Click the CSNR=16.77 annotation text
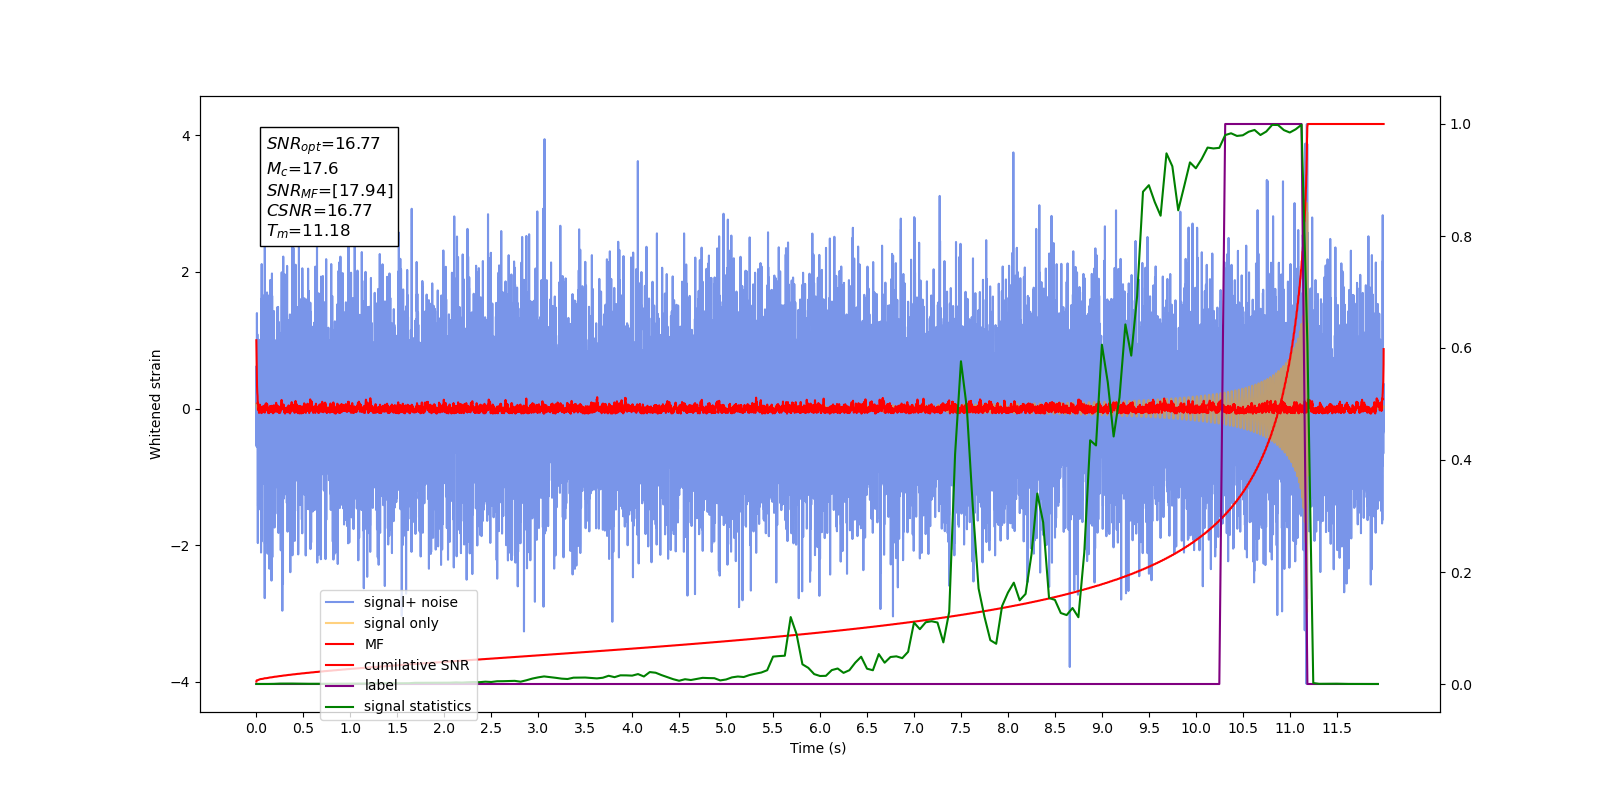The image size is (1600, 800). pos(319,211)
